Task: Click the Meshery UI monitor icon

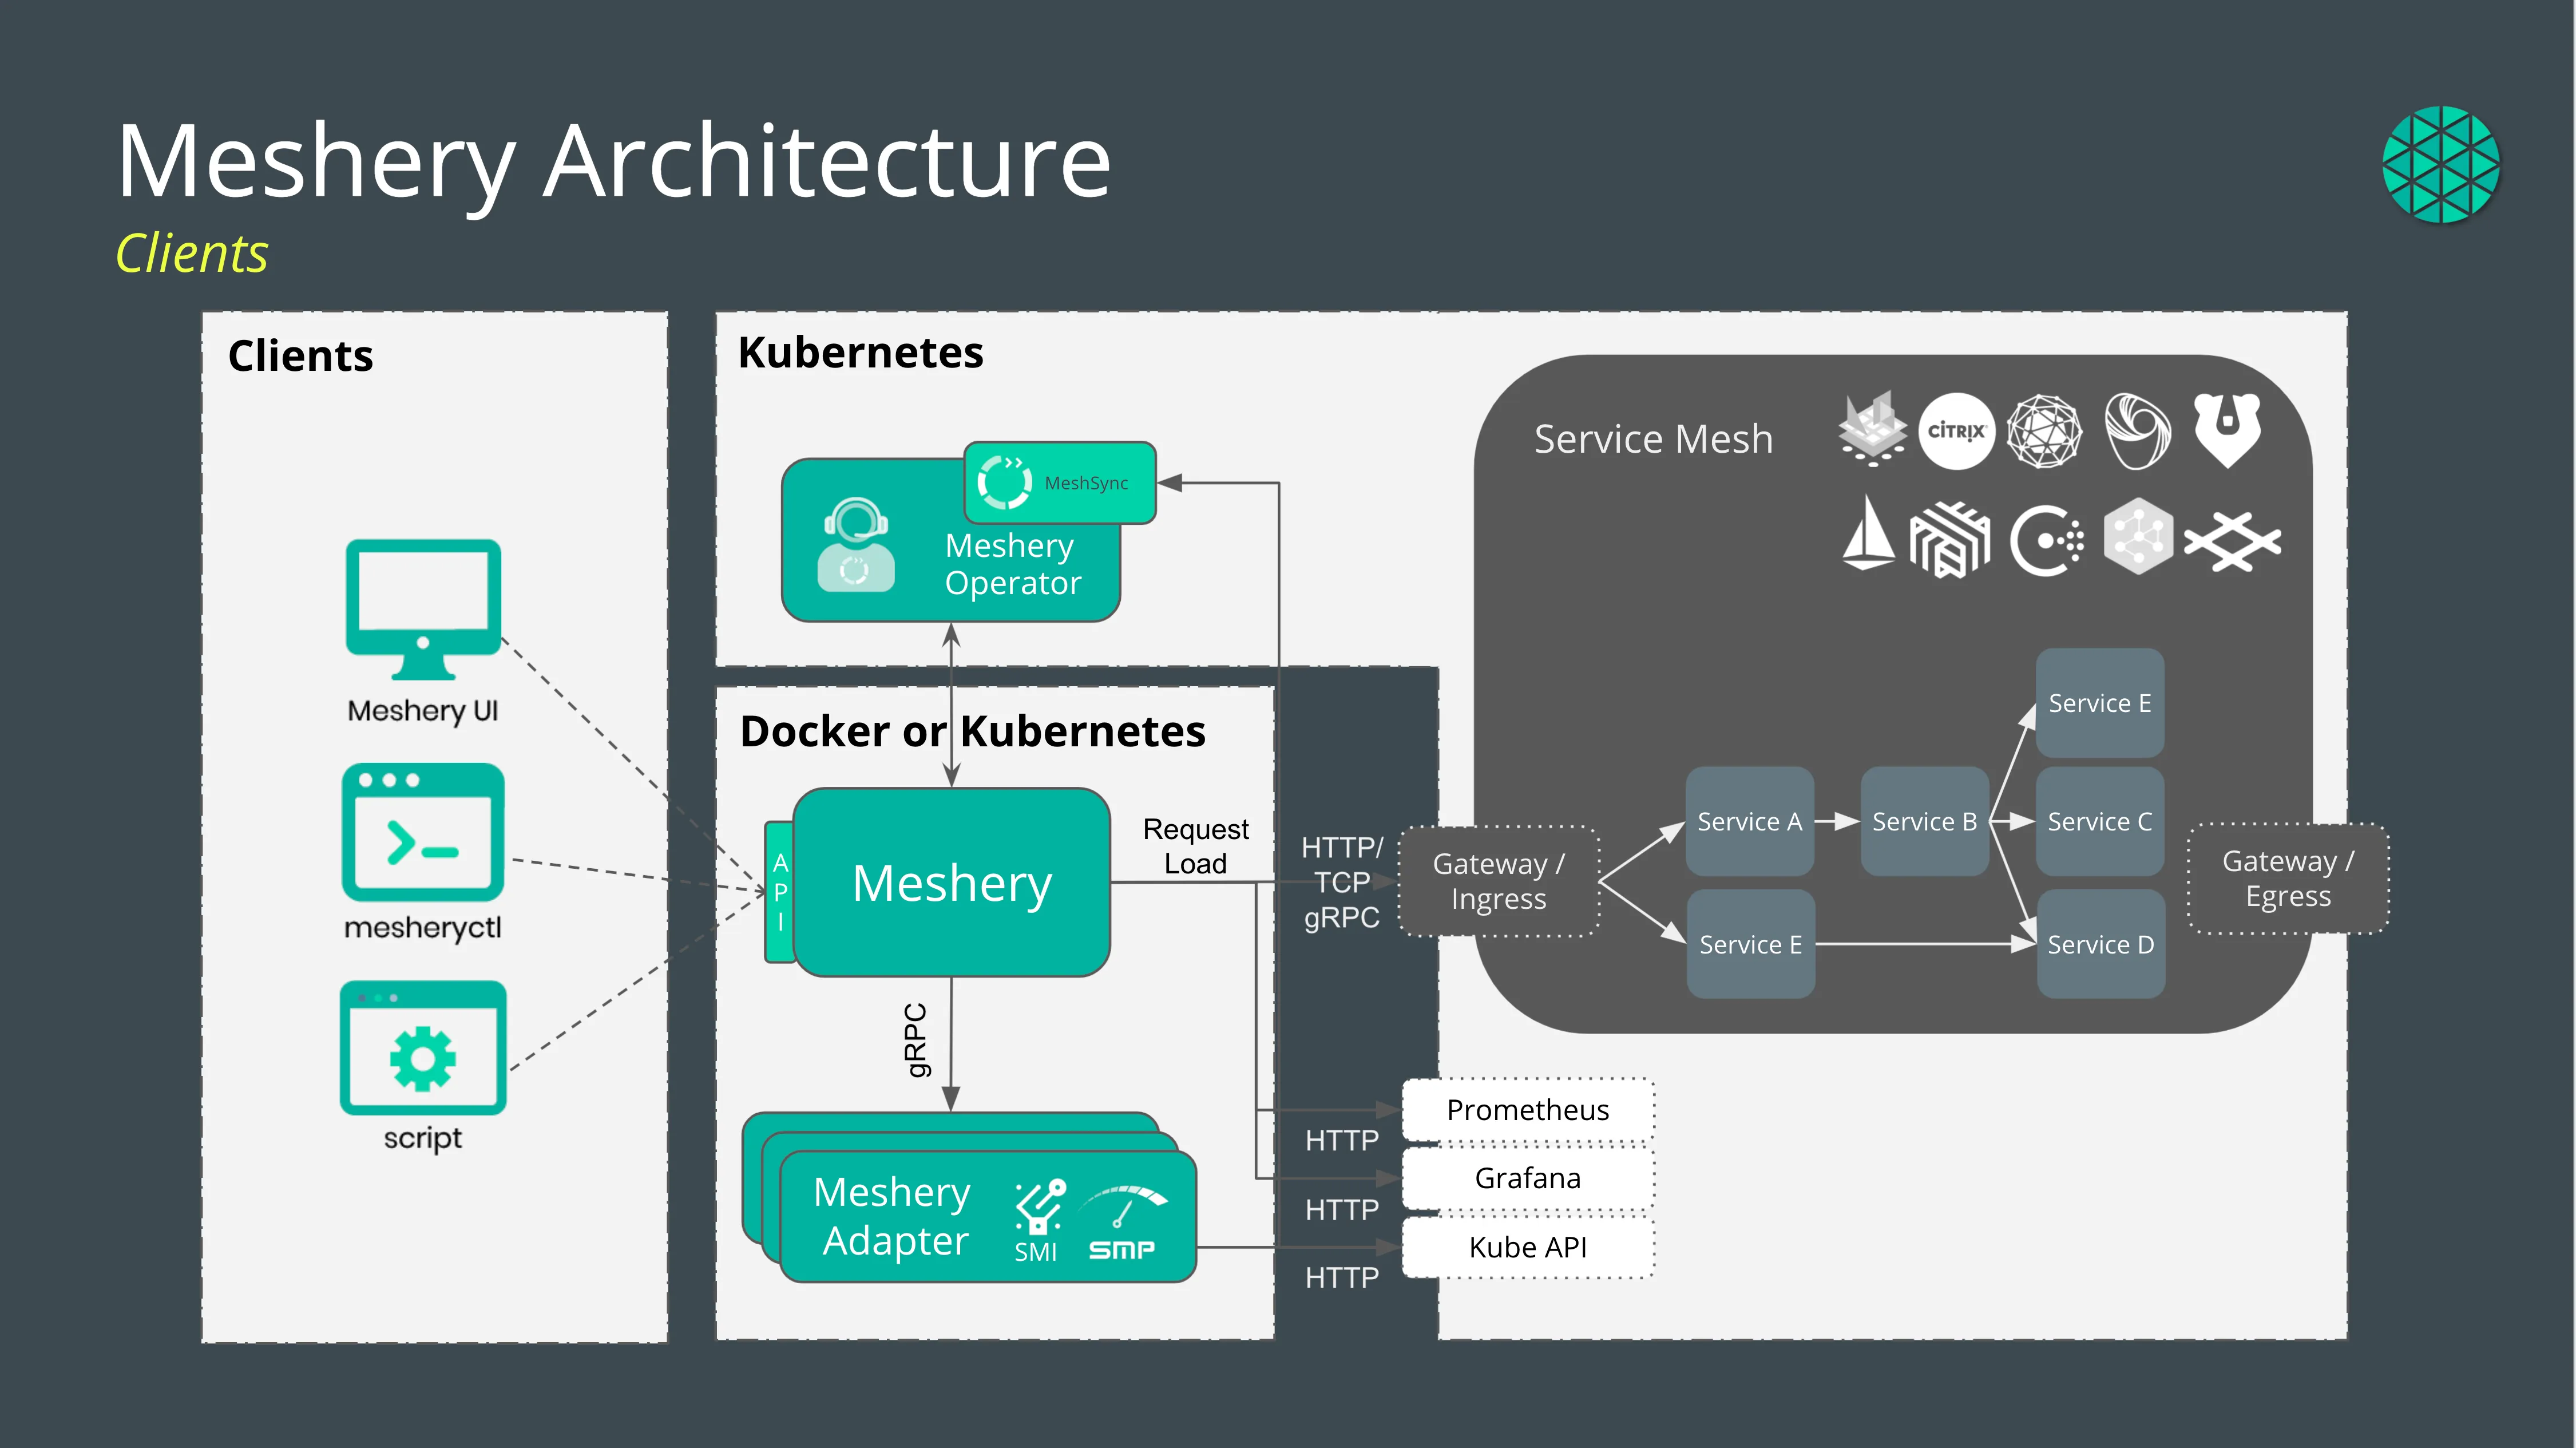Action: (x=423, y=606)
